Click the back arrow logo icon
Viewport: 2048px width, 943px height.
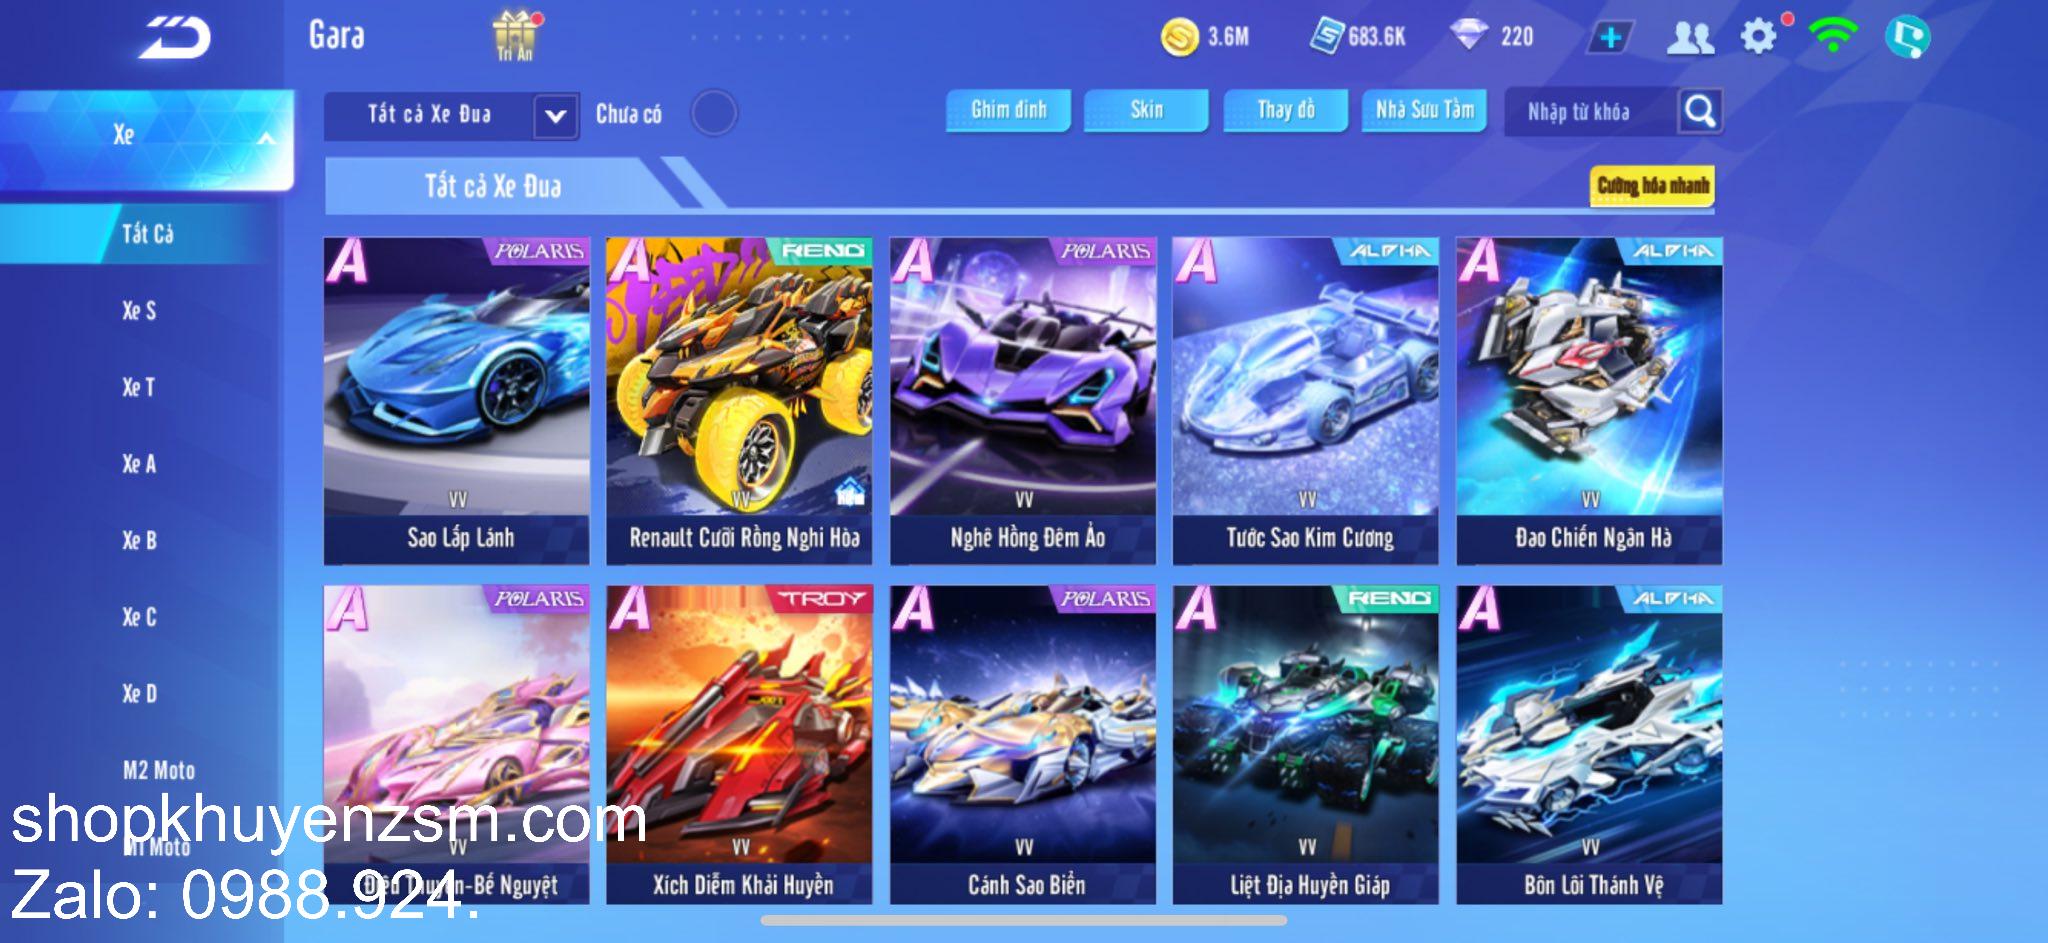tap(175, 38)
